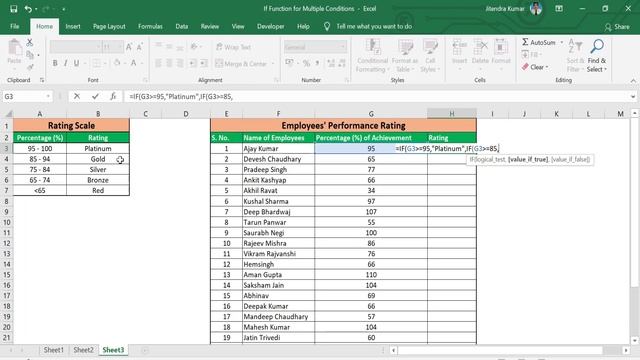Click the user profile picture

click(x=536, y=8)
